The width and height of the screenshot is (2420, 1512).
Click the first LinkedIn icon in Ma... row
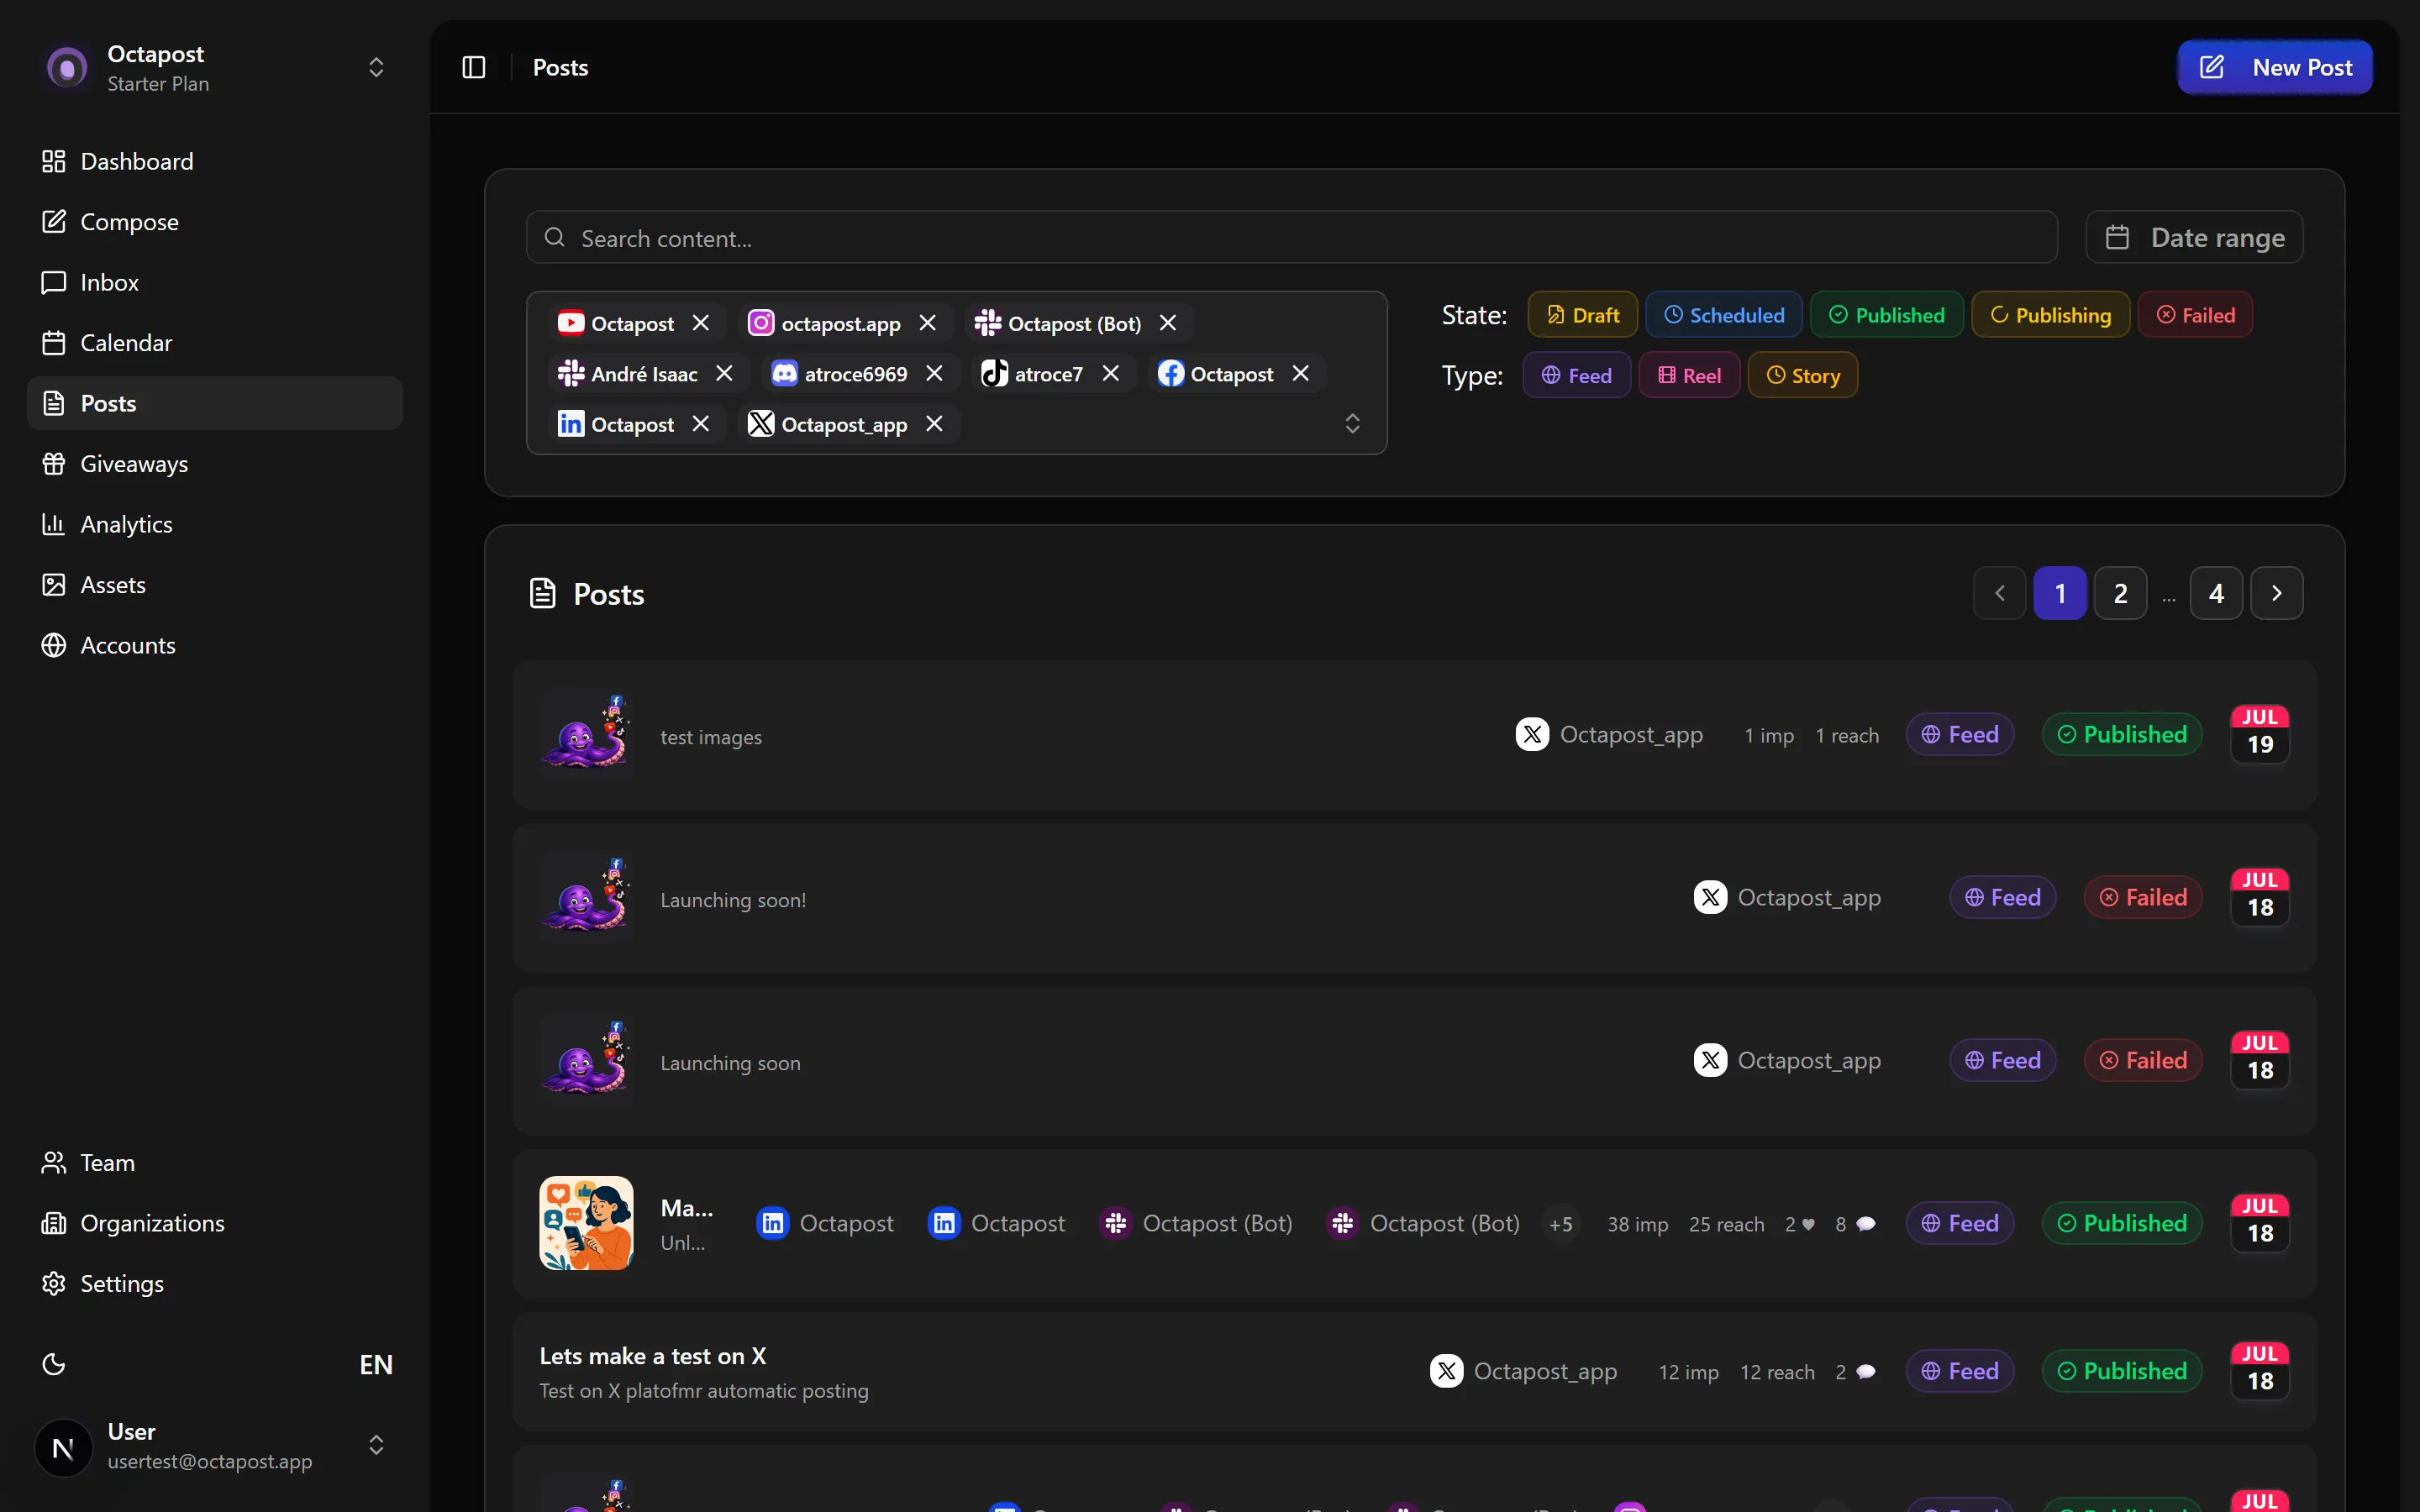pos(773,1223)
